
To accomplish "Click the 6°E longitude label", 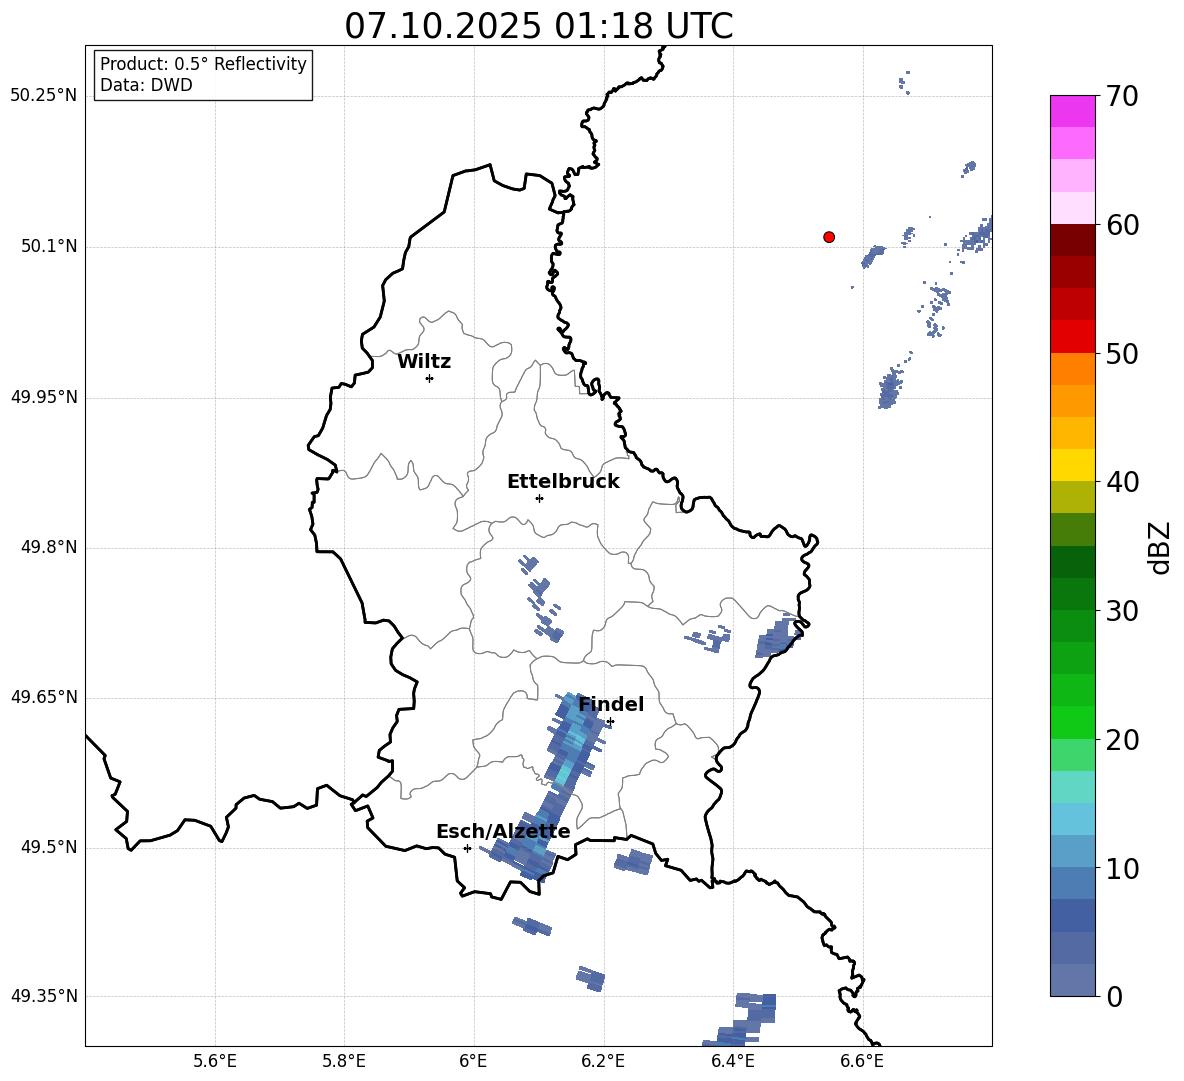I will point(473,1061).
